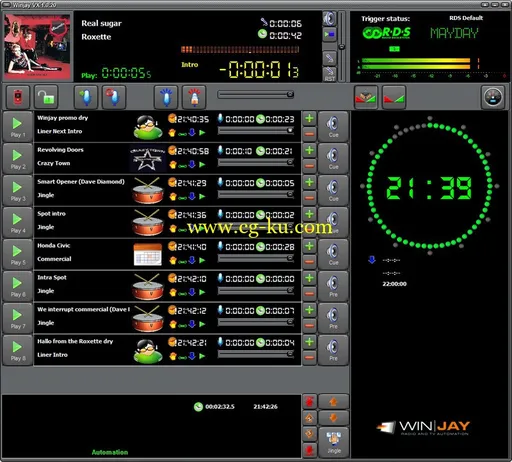This screenshot has width=512, height=462.
Task: Click the intro marker pin button
Action: click(x=329, y=59)
